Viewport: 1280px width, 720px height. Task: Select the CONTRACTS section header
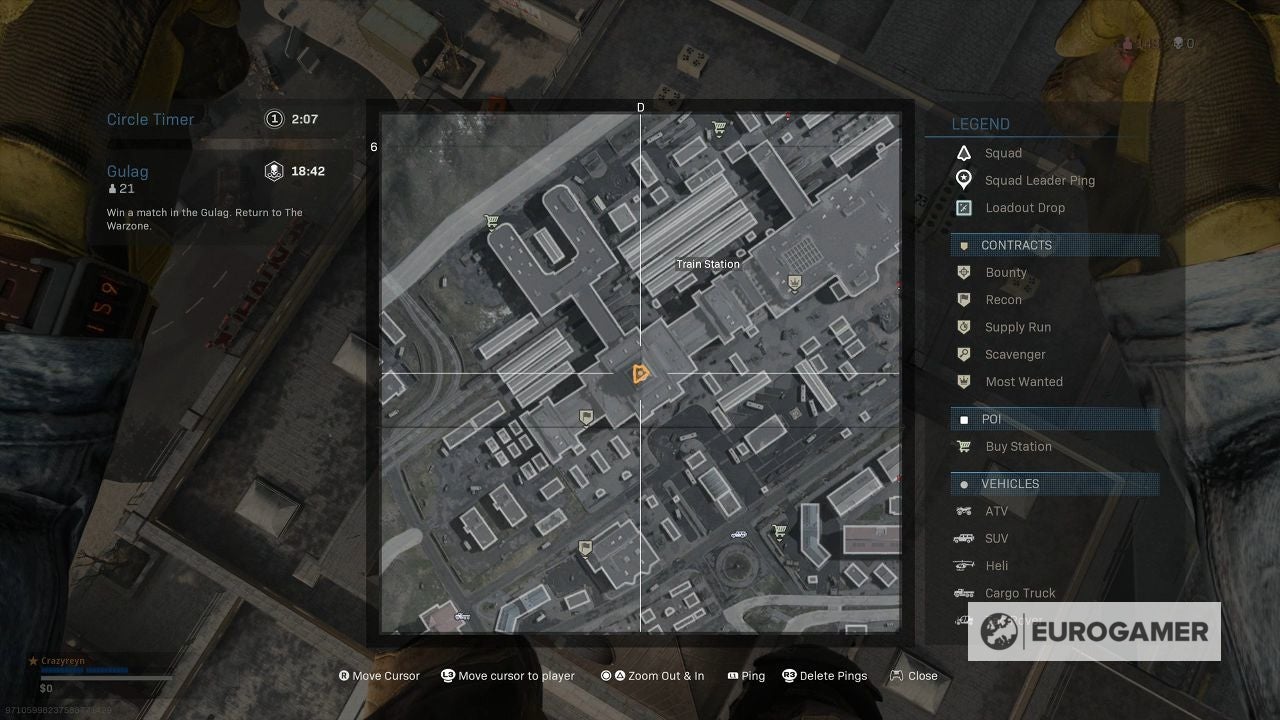[1055, 245]
